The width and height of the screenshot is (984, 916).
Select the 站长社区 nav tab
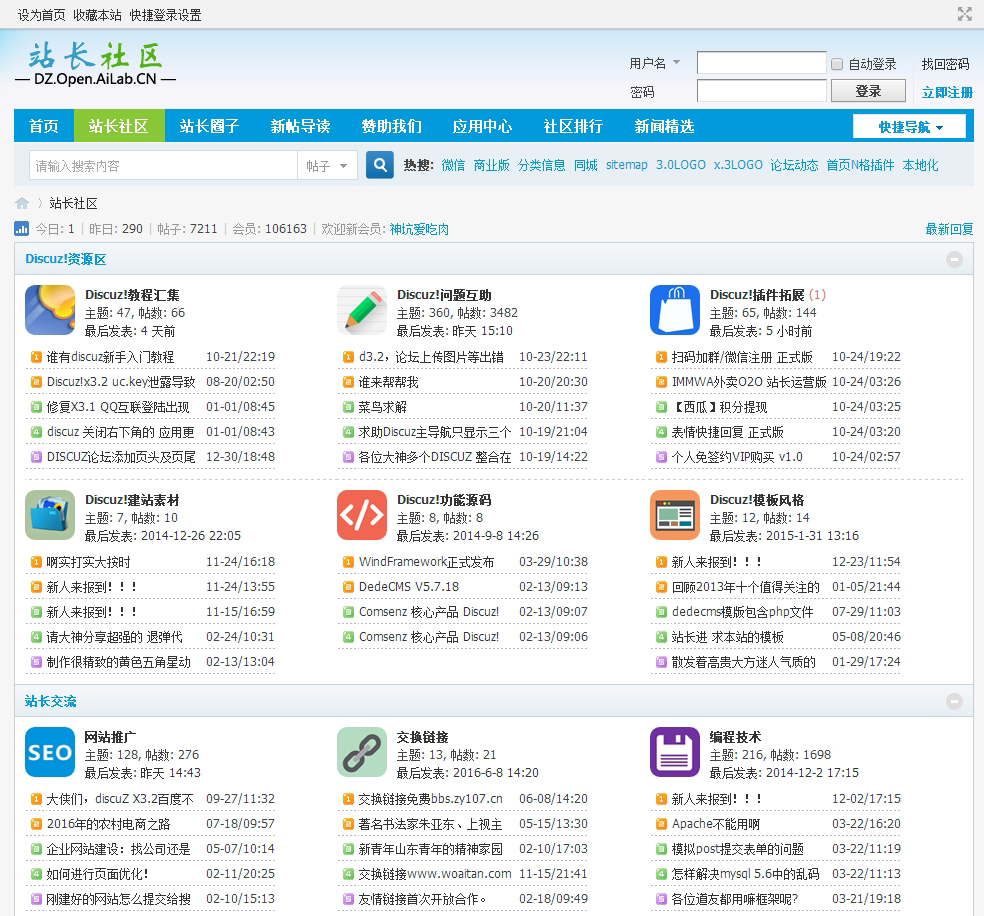pyautogui.click(x=119, y=126)
